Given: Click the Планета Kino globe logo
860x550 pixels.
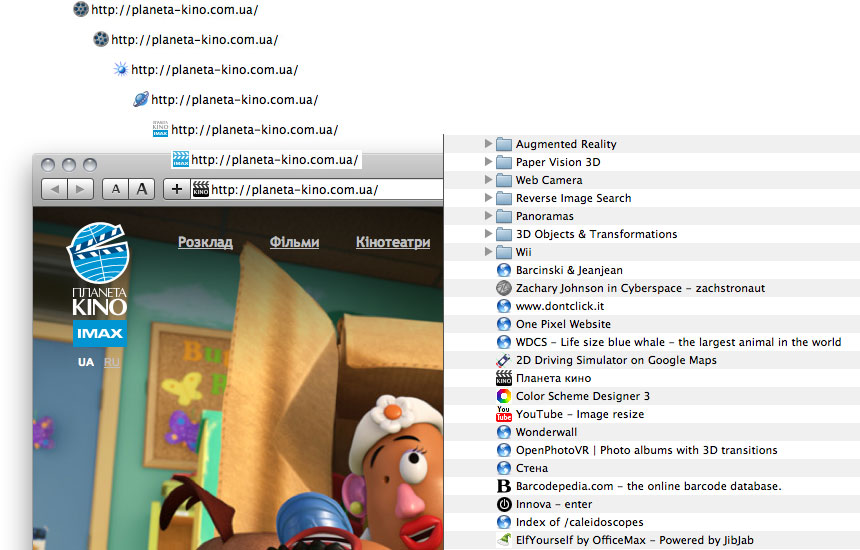Looking at the screenshot, I should pyautogui.click(x=99, y=252).
